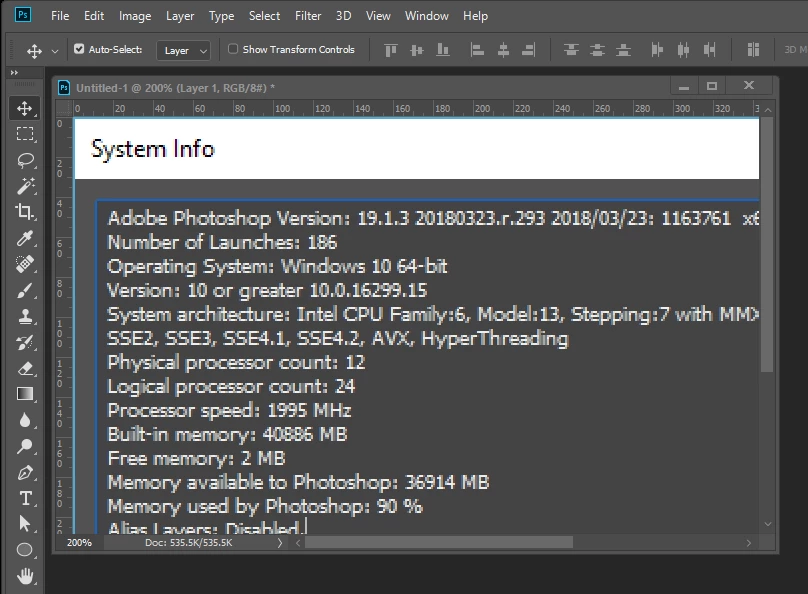808x594 pixels.
Task: Open the Layer menu
Action: click(x=180, y=16)
